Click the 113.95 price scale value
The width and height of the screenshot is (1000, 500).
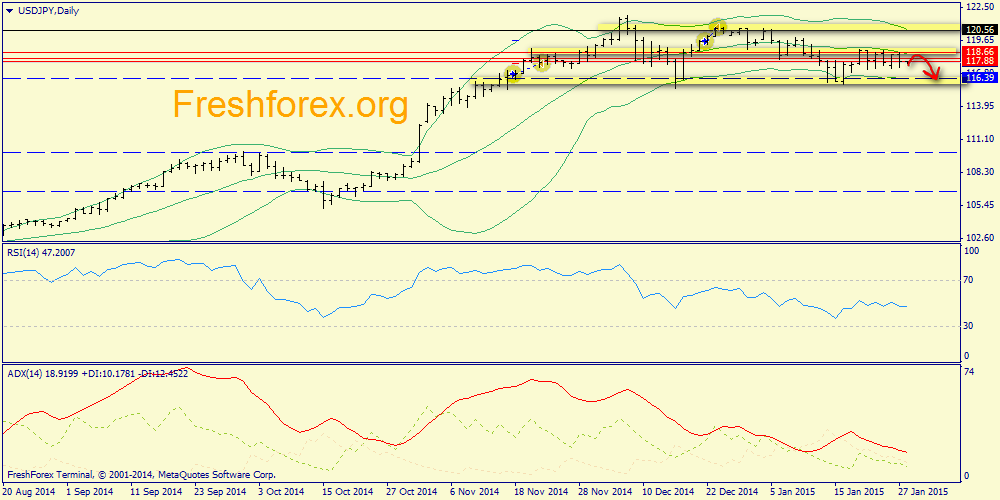(x=981, y=105)
